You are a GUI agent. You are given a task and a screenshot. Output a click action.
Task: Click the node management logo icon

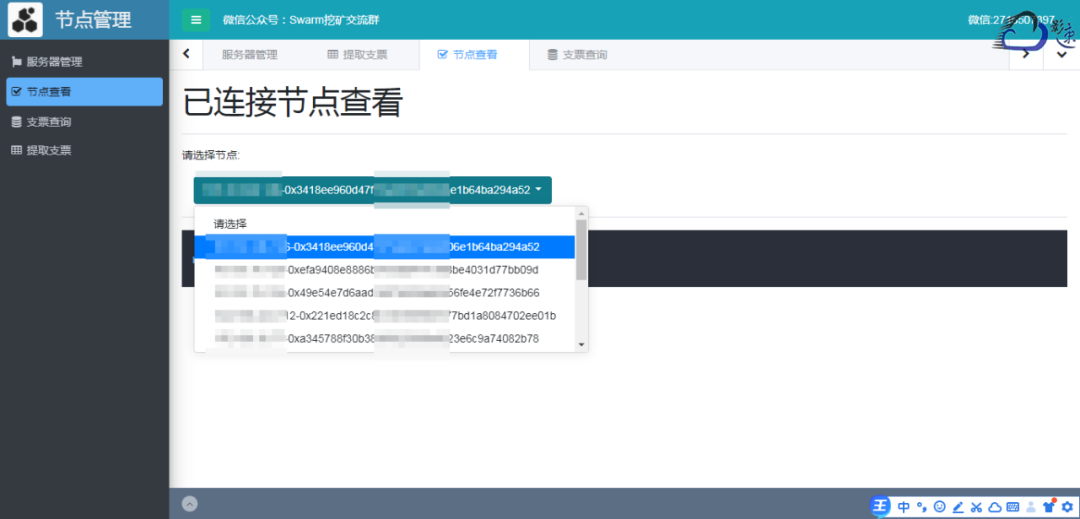pyautogui.click(x=25, y=20)
